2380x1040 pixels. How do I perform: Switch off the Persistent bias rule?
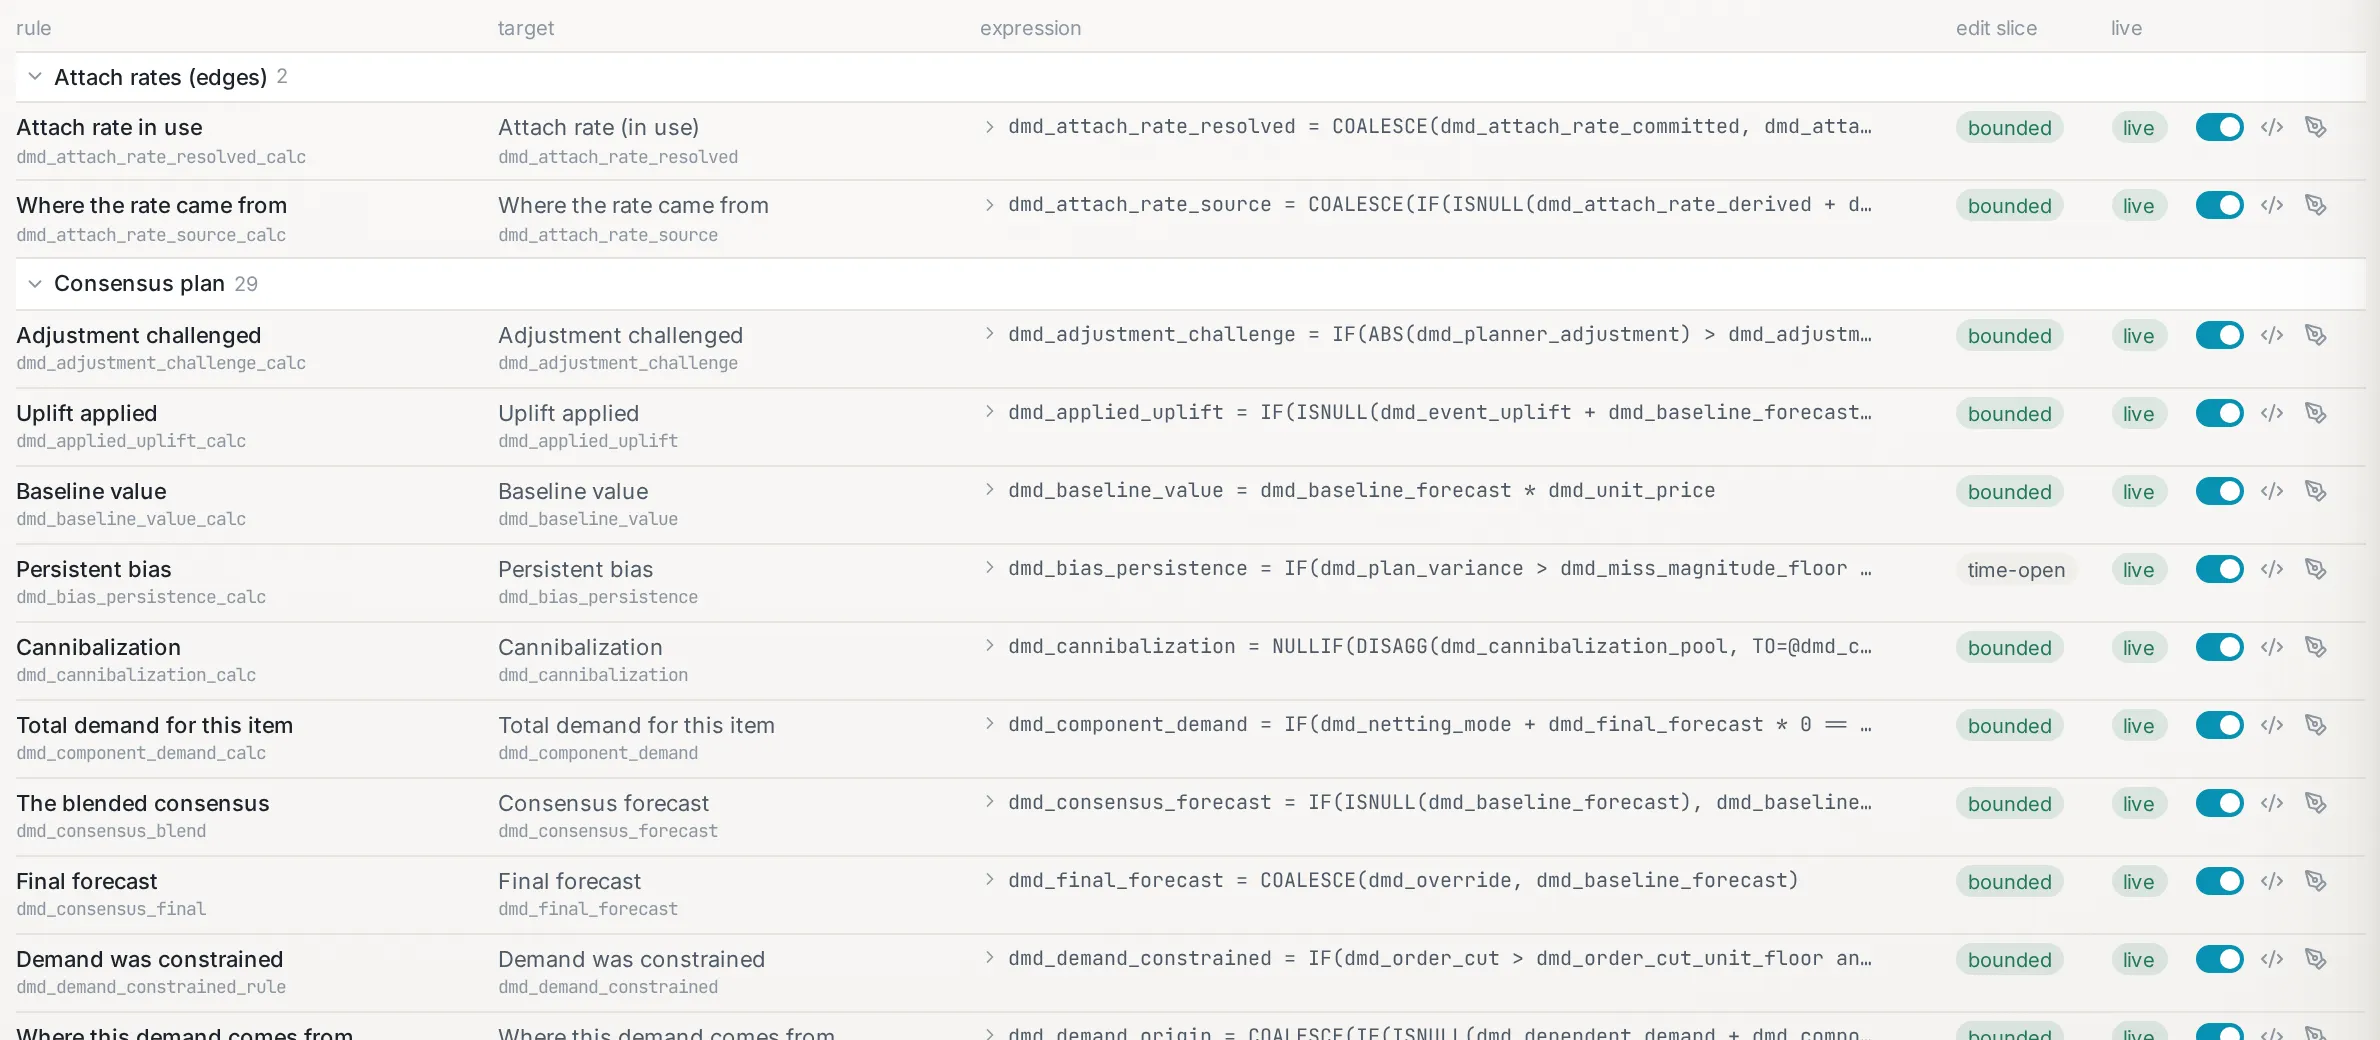click(2220, 569)
